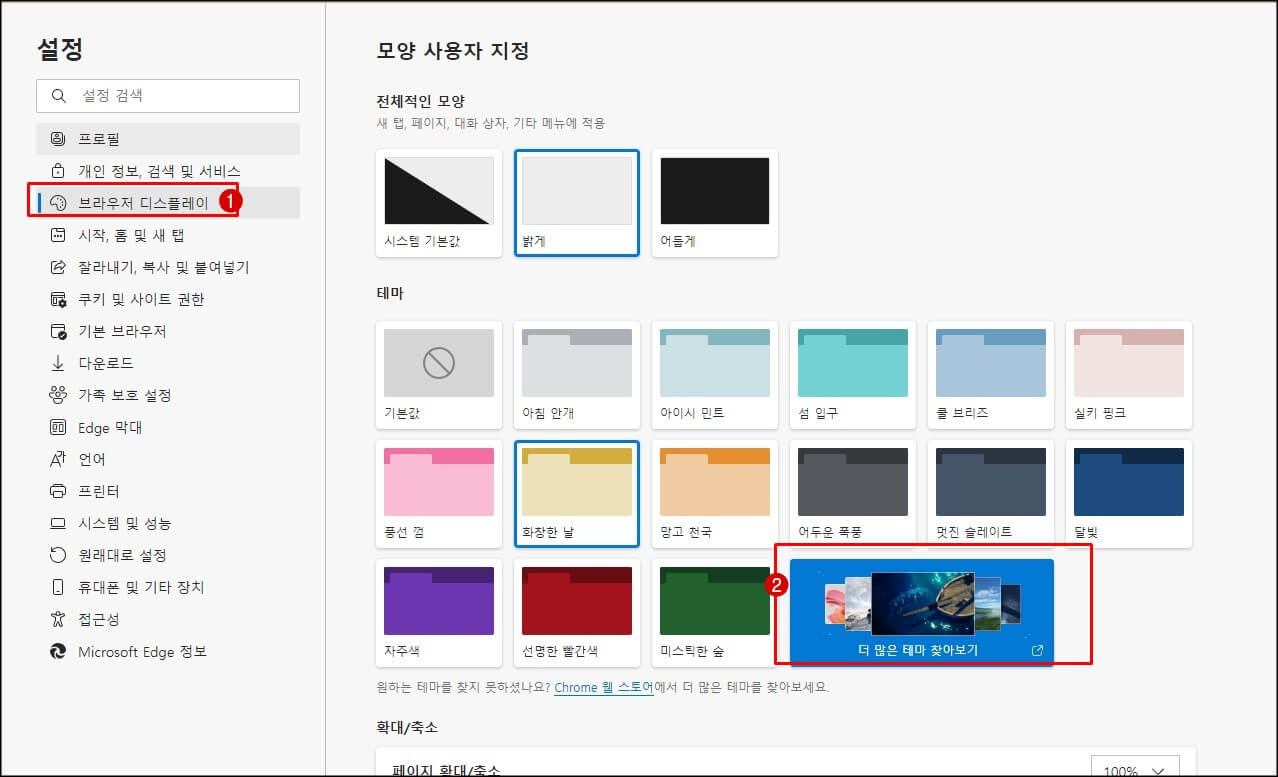This screenshot has height=777, width=1278.
Task: Click the printer icon beside 프린터
Action: coord(58,491)
